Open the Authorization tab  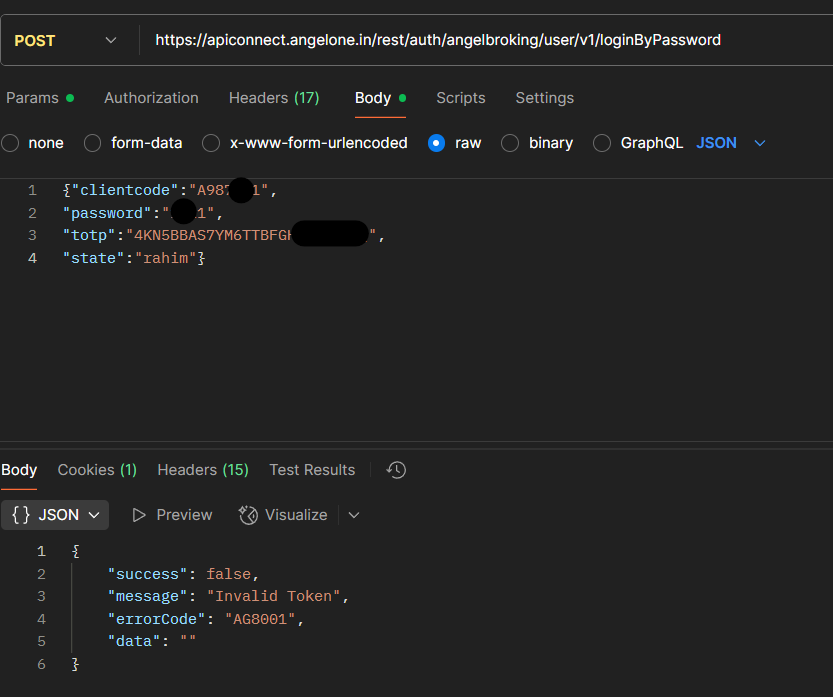click(151, 98)
